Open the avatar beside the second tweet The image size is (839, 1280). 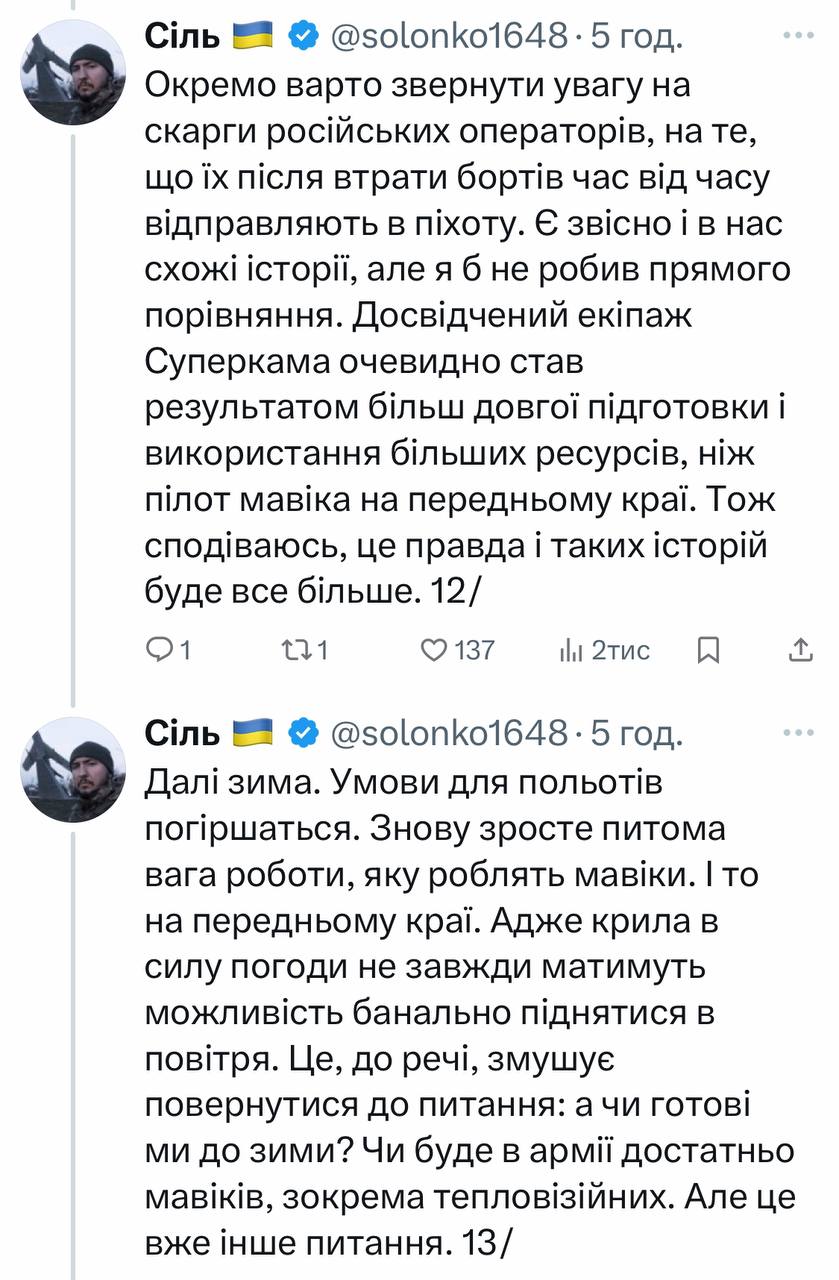pos(74,770)
